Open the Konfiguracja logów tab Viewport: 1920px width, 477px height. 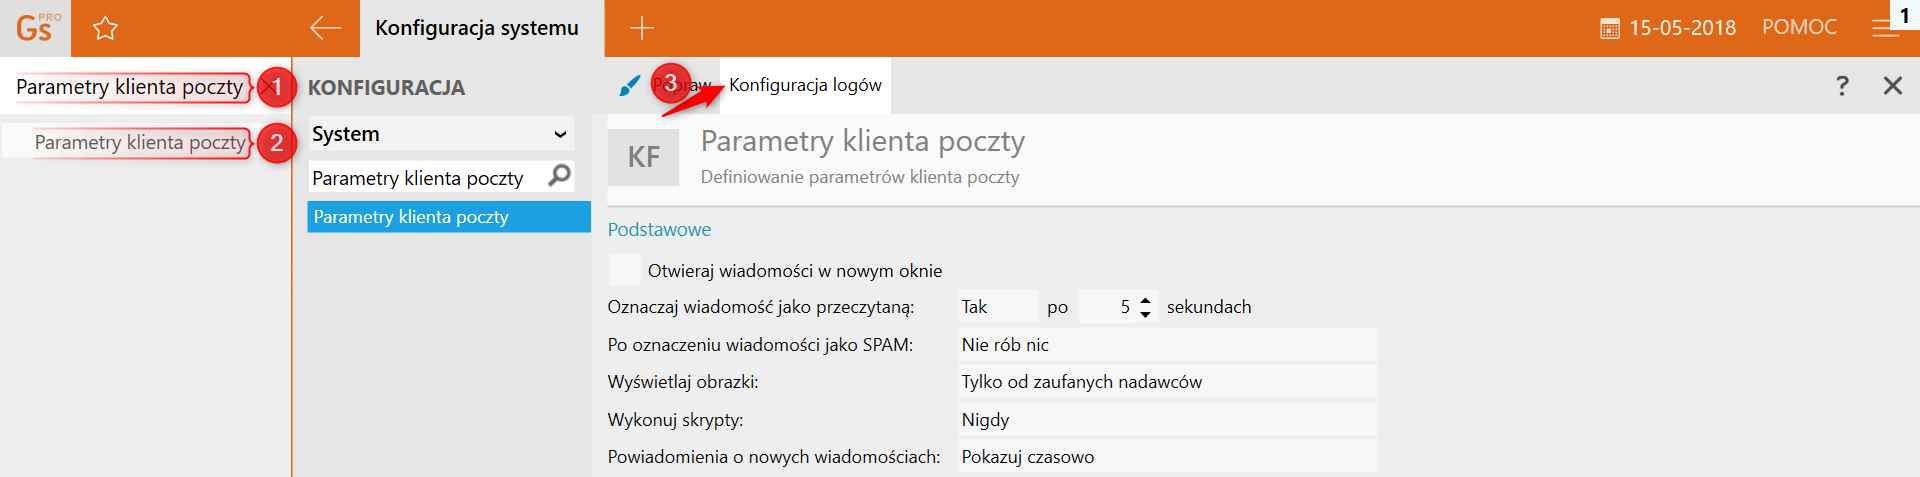pos(805,86)
